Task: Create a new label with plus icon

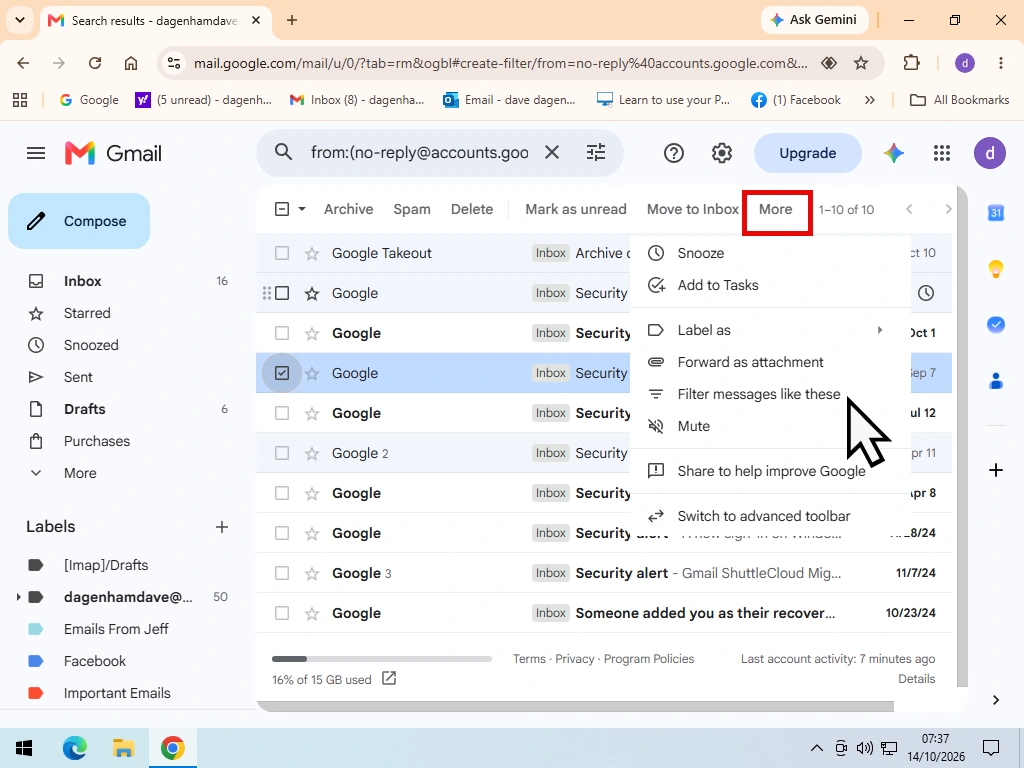Action: (222, 527)
